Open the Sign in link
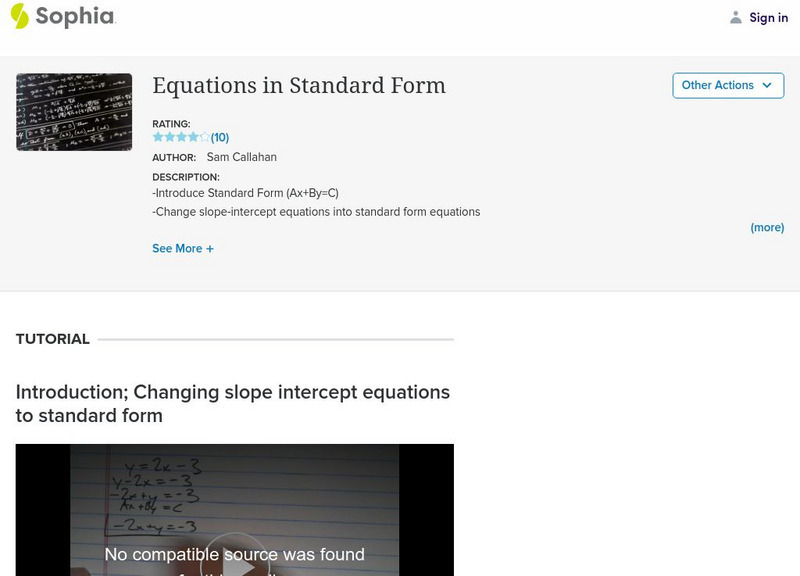Viewport: 800px width, 576px height. click(768, 18)
